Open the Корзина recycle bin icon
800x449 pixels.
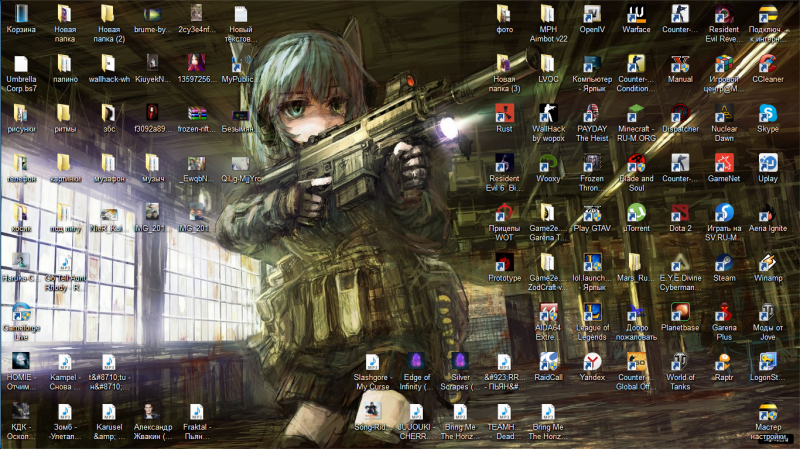click(21, 14)
